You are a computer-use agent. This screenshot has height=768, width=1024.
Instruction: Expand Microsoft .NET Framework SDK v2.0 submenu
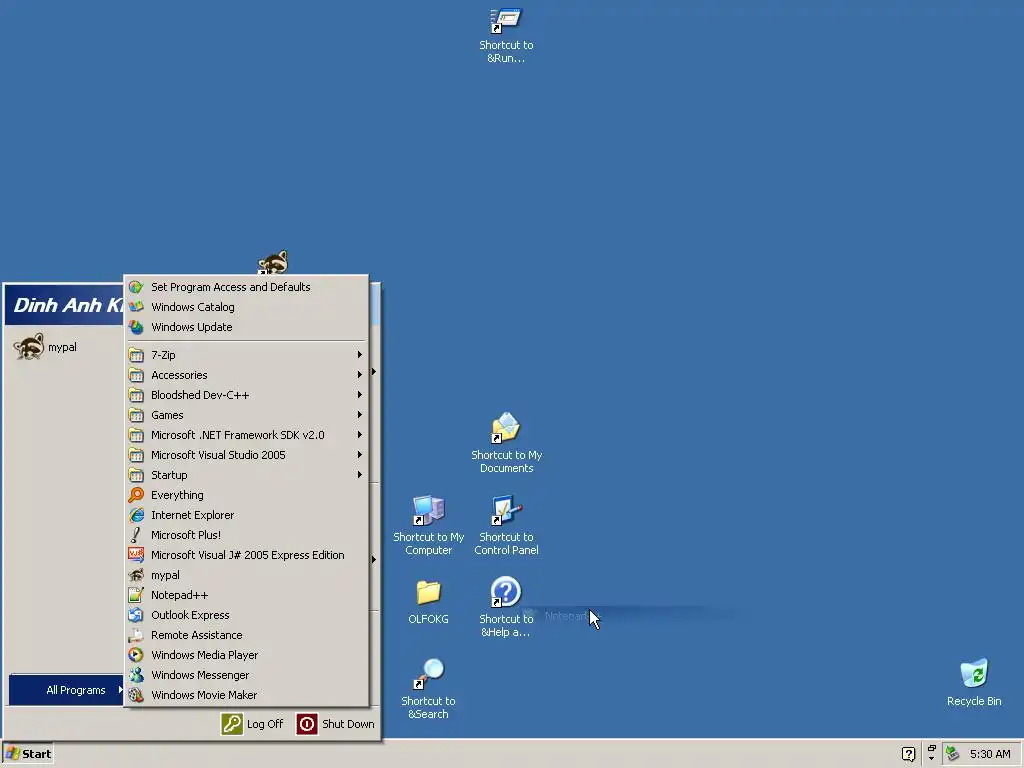click(359, 435)
